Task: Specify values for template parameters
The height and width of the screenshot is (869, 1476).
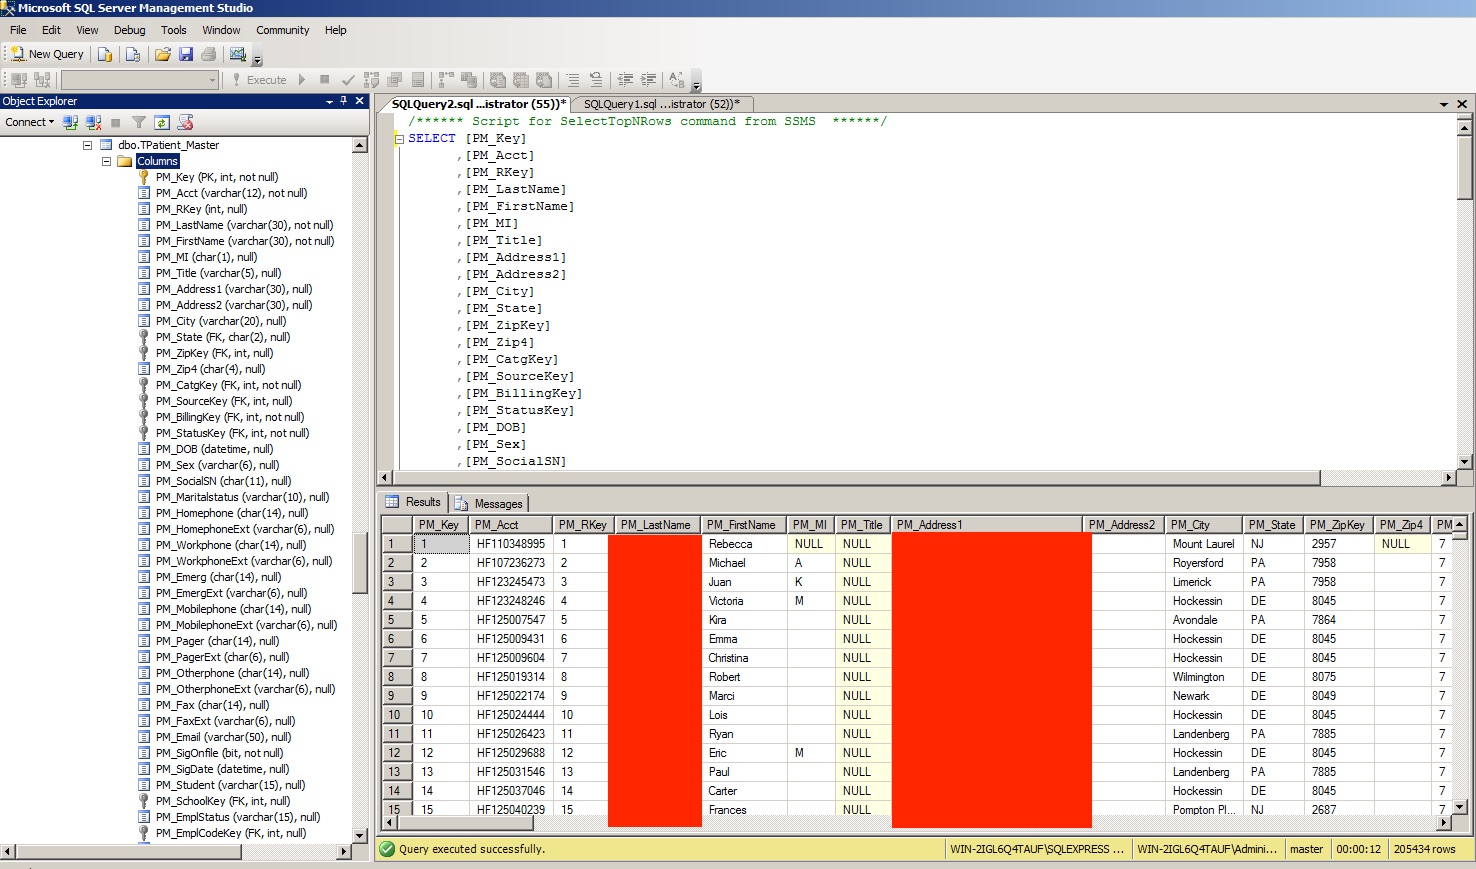Action: (x=676, y=79)
